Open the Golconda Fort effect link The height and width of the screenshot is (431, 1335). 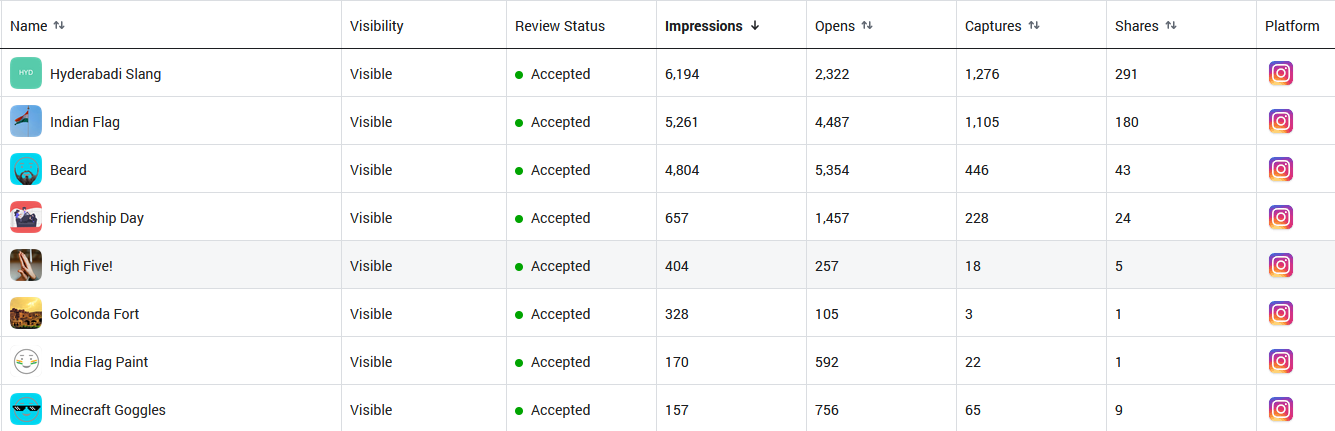click(94, 314)
